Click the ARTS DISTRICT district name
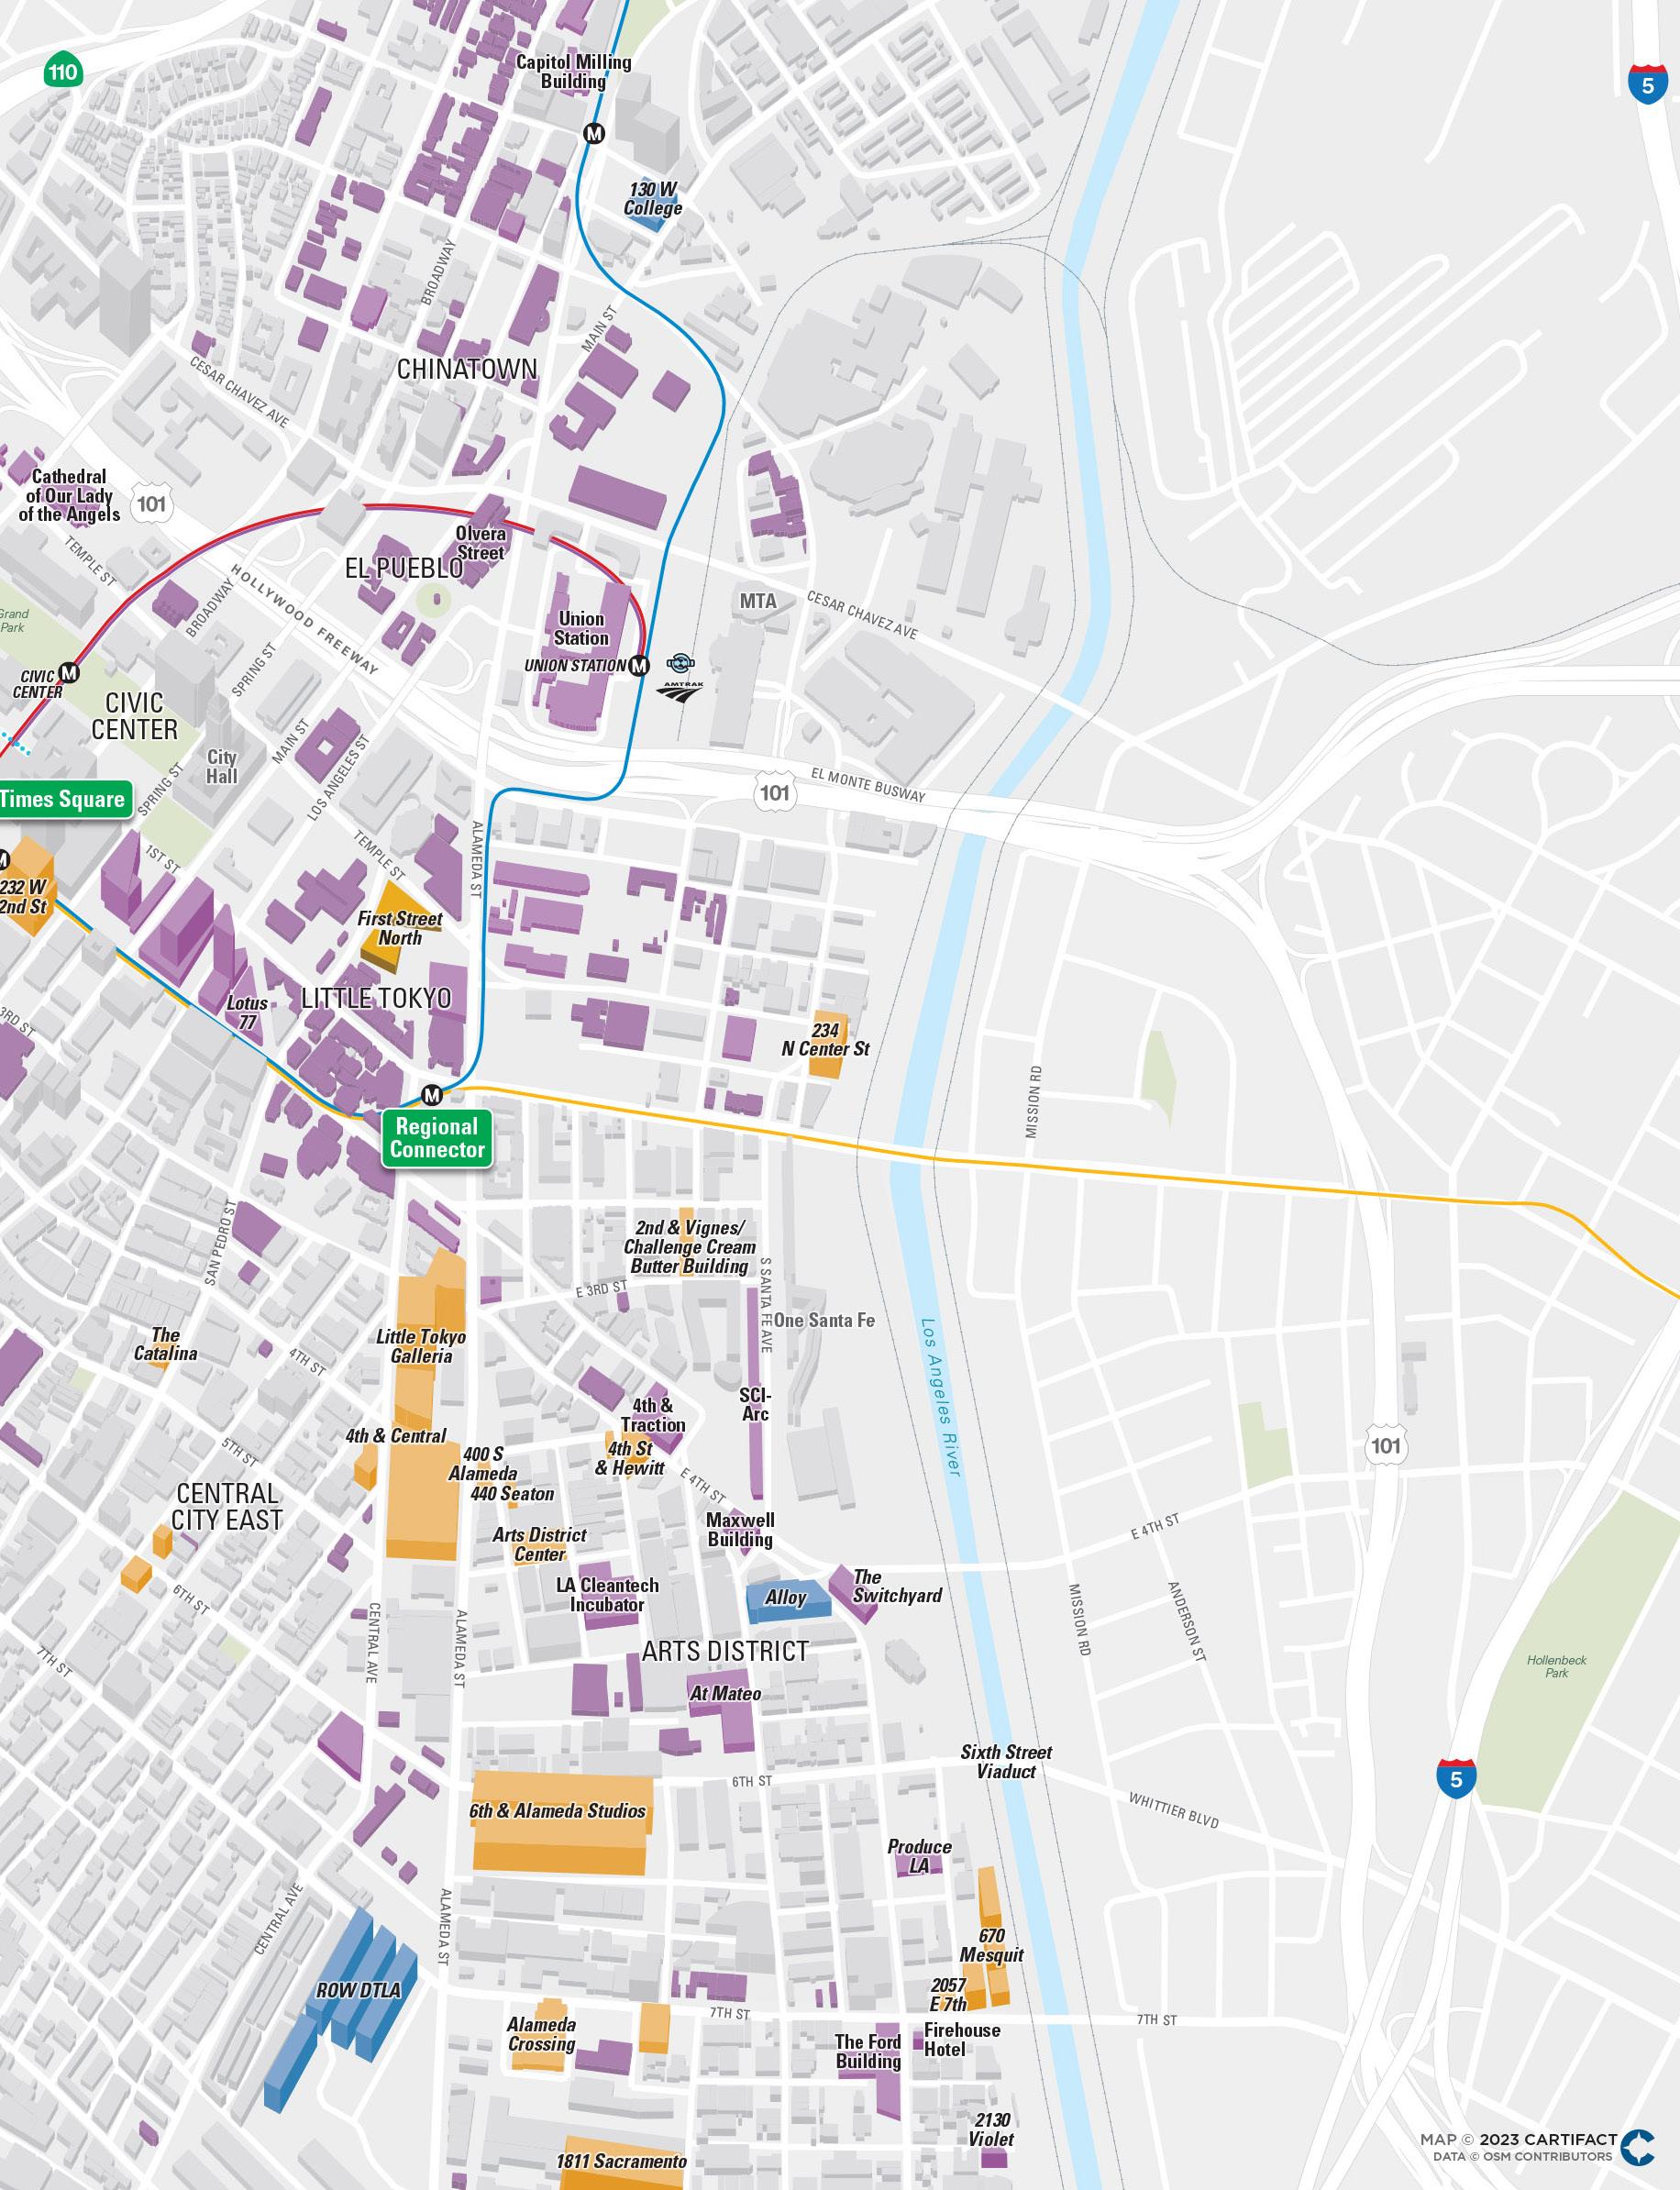This screenshot has width=1680, height=2190. pyautogui.click(x=725, y=1650)
